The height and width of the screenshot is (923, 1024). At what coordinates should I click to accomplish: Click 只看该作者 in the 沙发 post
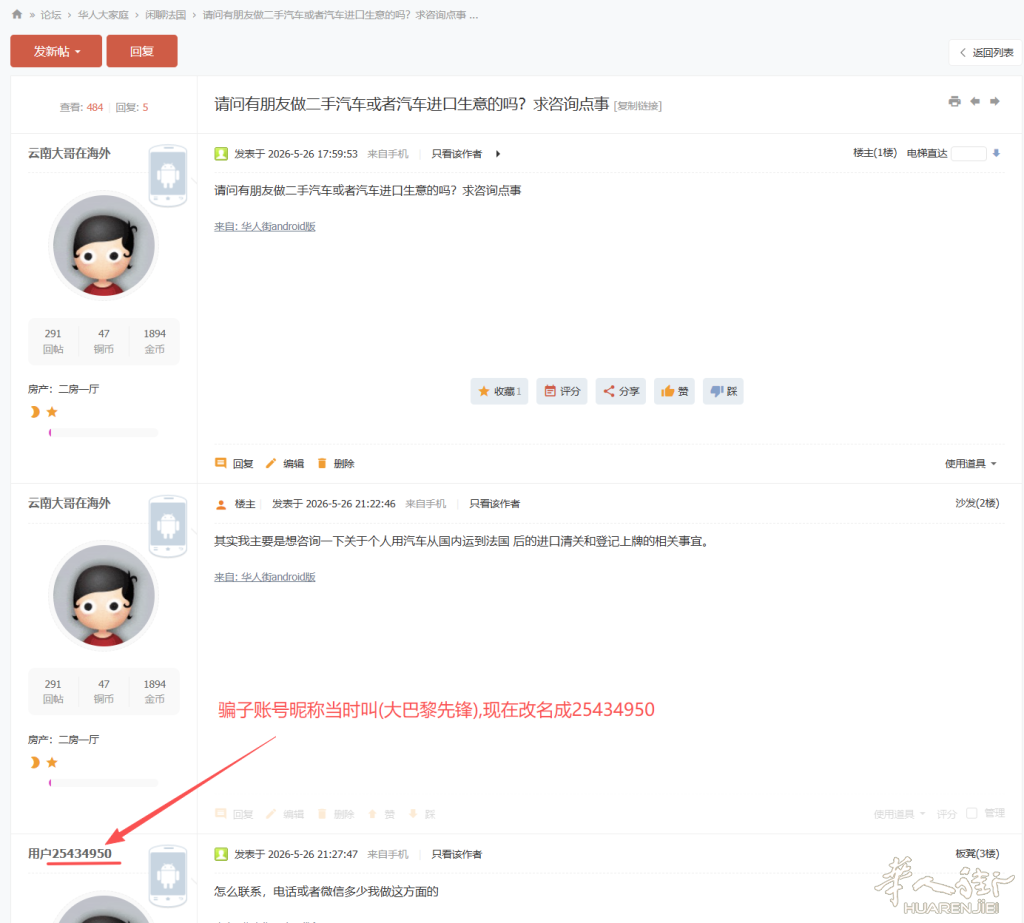tap(494, 504)
